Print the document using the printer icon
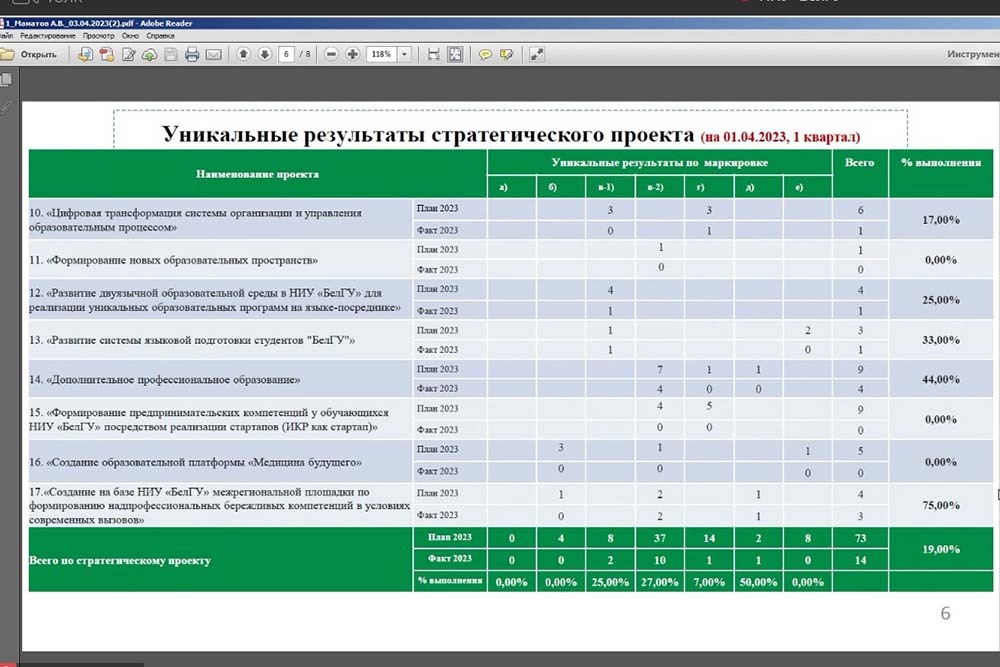Screen dimensions: 1000x667 click(192, 54)
